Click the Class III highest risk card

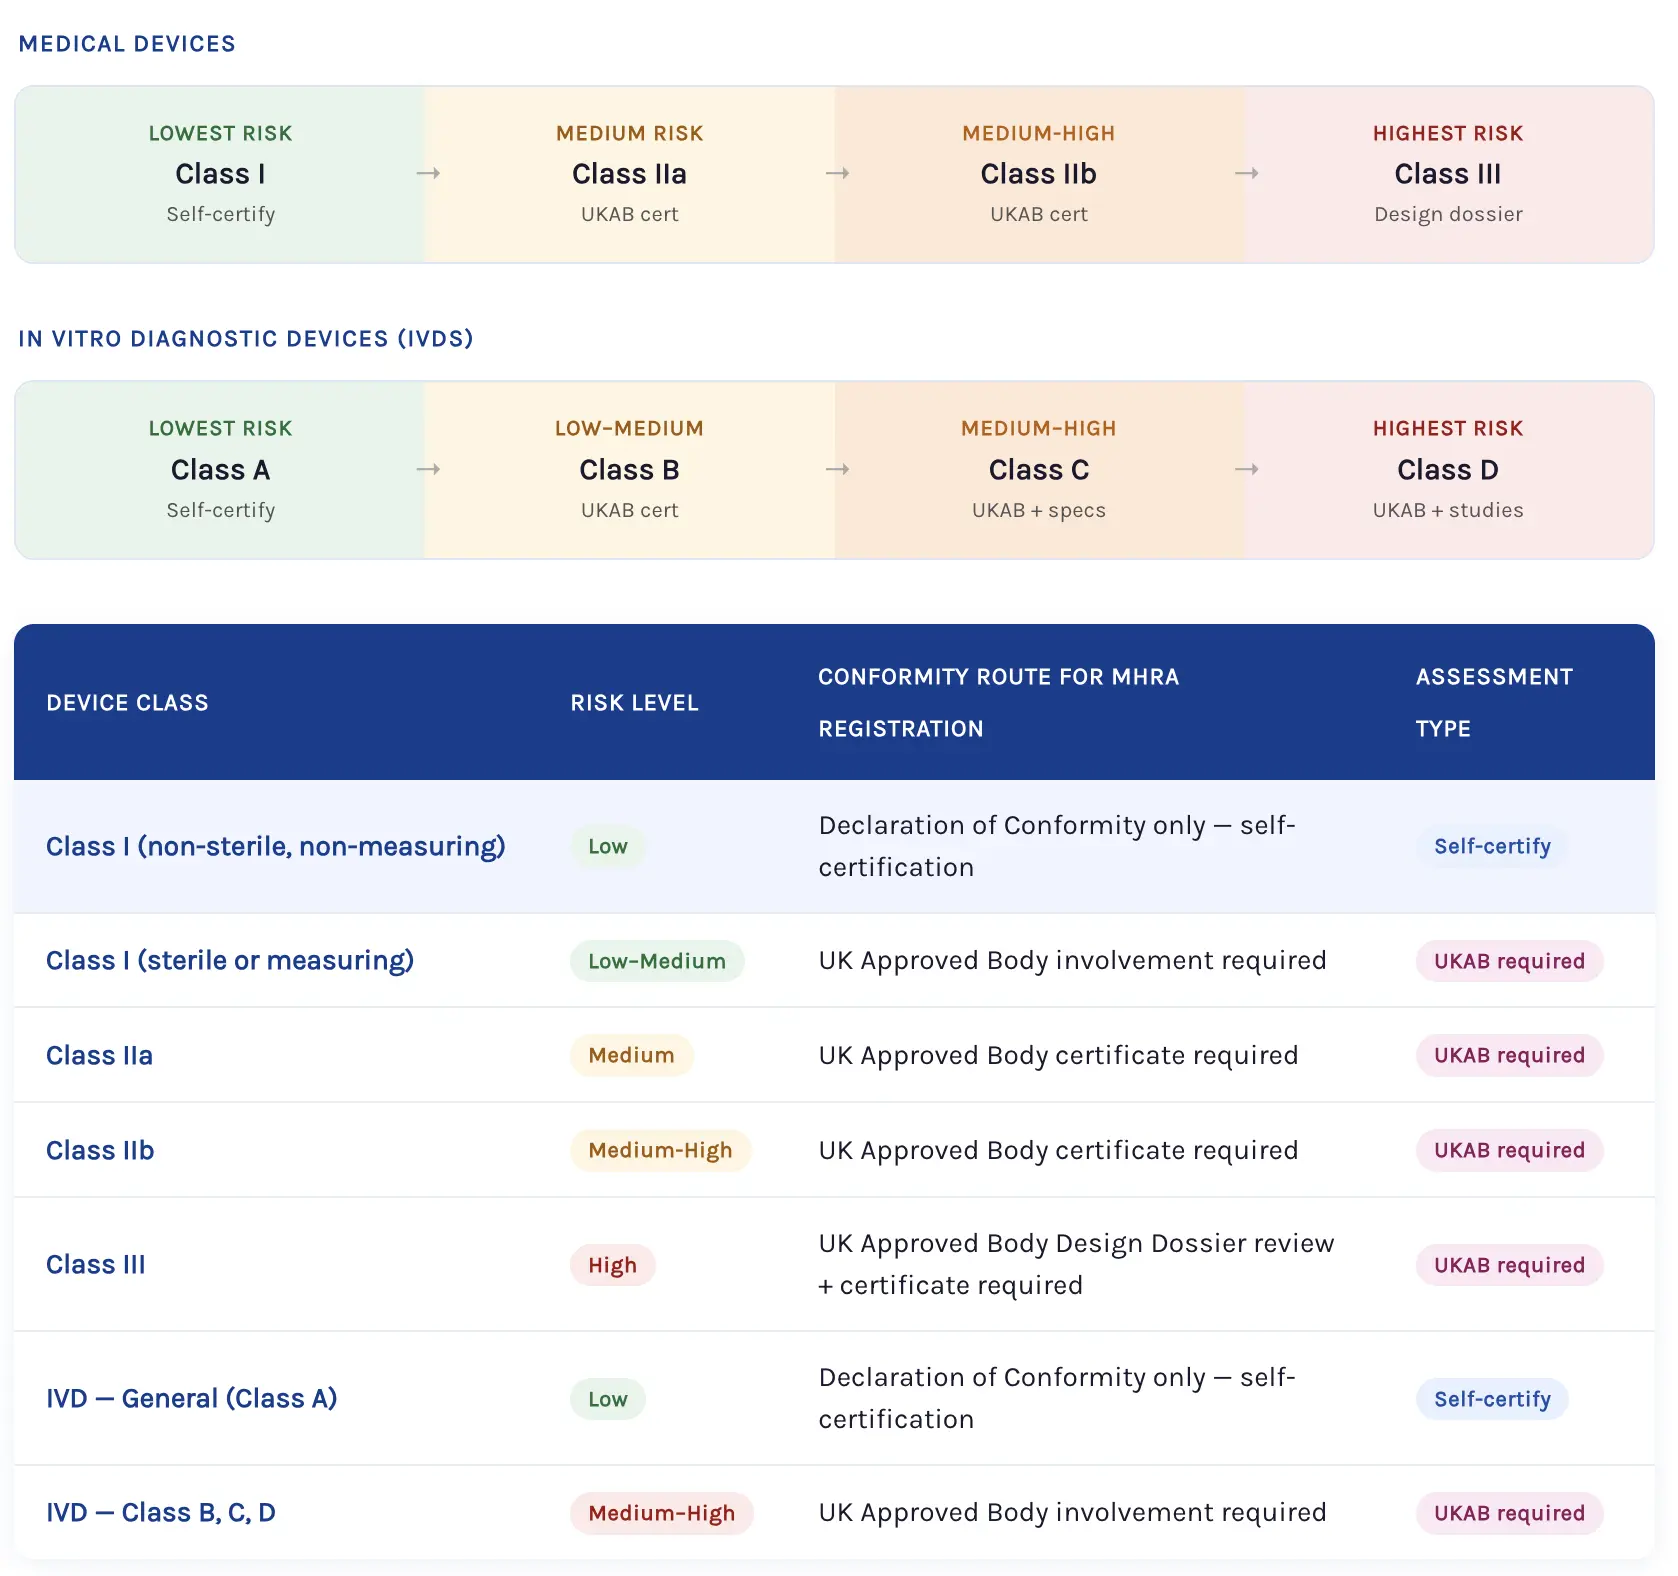click(x=1448, y=174)
